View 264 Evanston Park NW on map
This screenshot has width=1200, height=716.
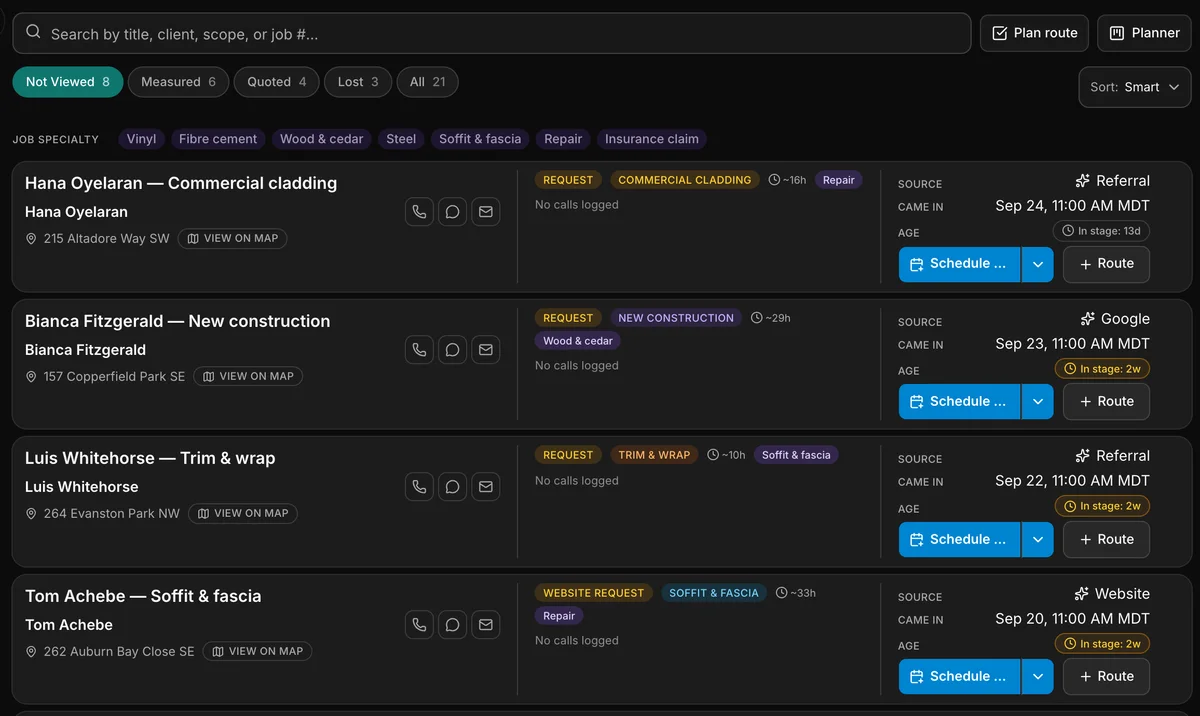(243, 514)
